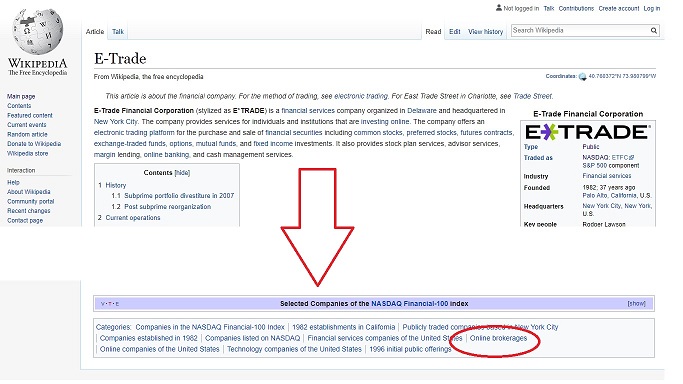This screenshot has width=683, height=384.
Task: Open the View history tab
Action: pyautogui.click(x=485, y=32)
